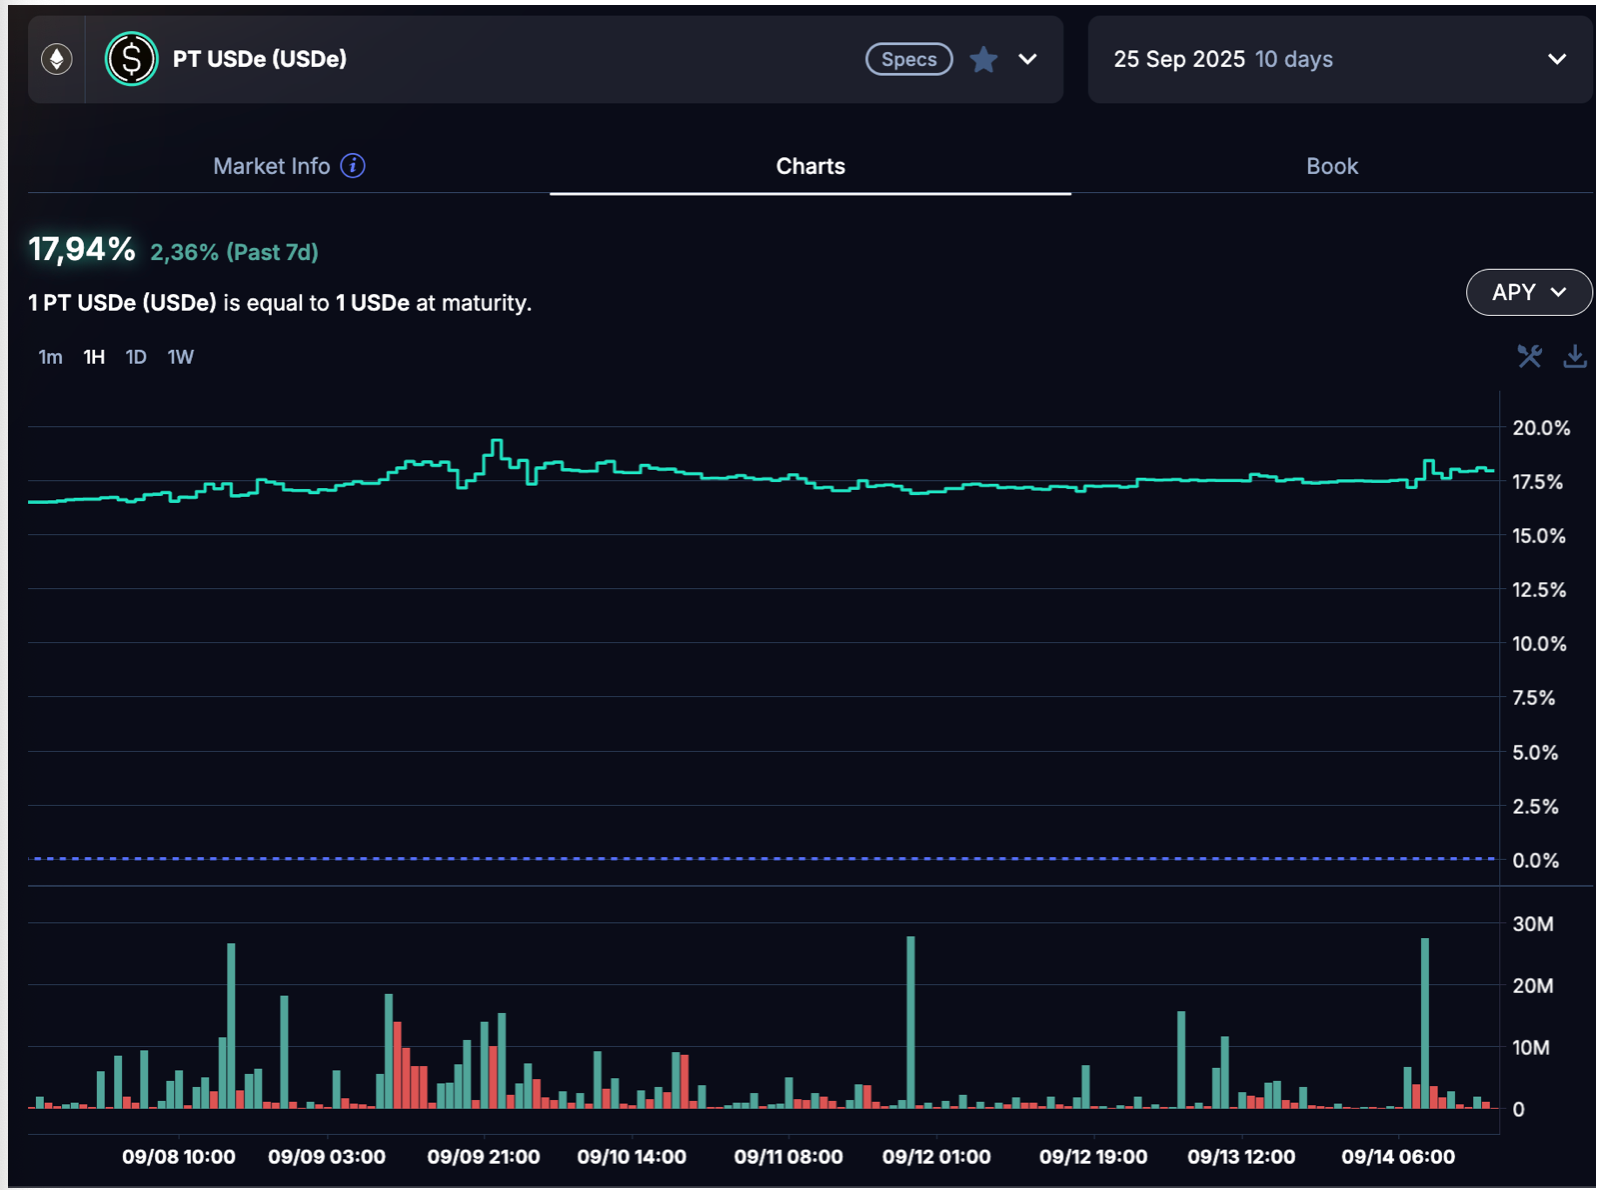Click the USDe token logo
This screenshot has height=1190, width=1602.
132,59
